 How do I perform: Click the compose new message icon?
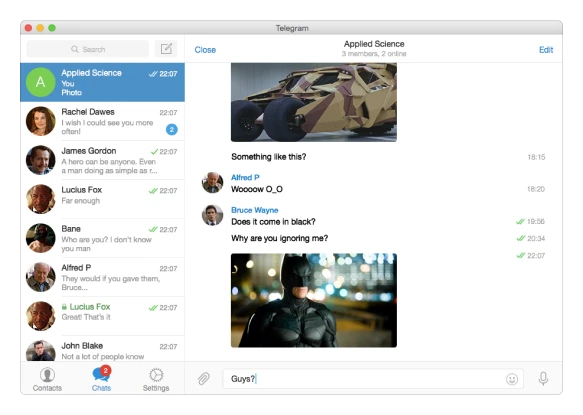pyautogui.click(x=166, y=49)
